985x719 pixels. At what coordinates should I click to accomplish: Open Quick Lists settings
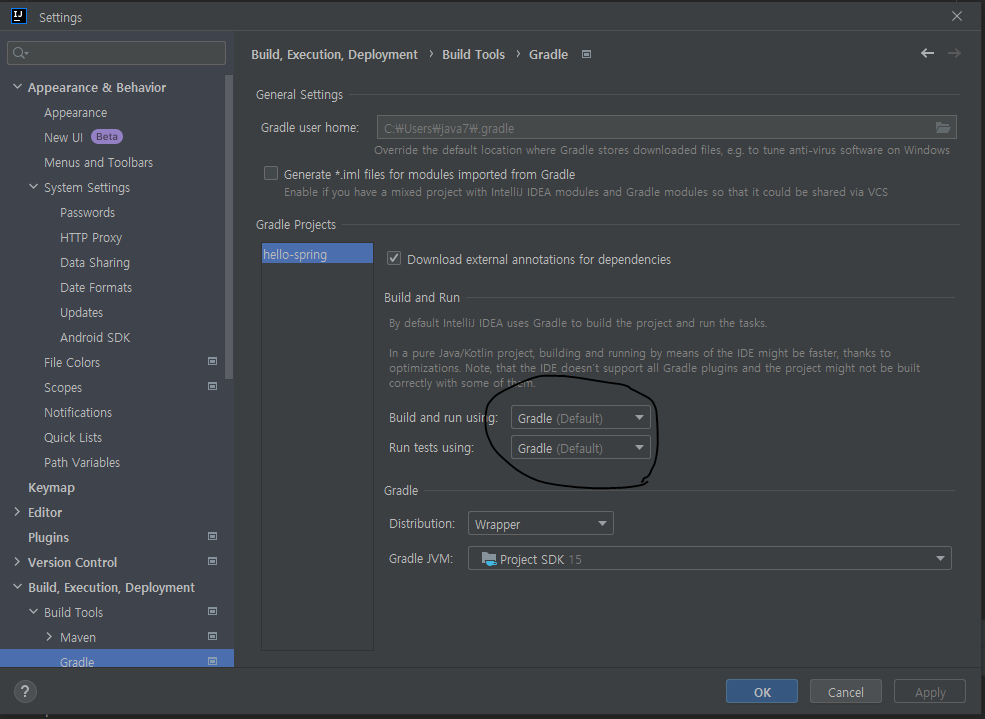(x=73, y=438)
